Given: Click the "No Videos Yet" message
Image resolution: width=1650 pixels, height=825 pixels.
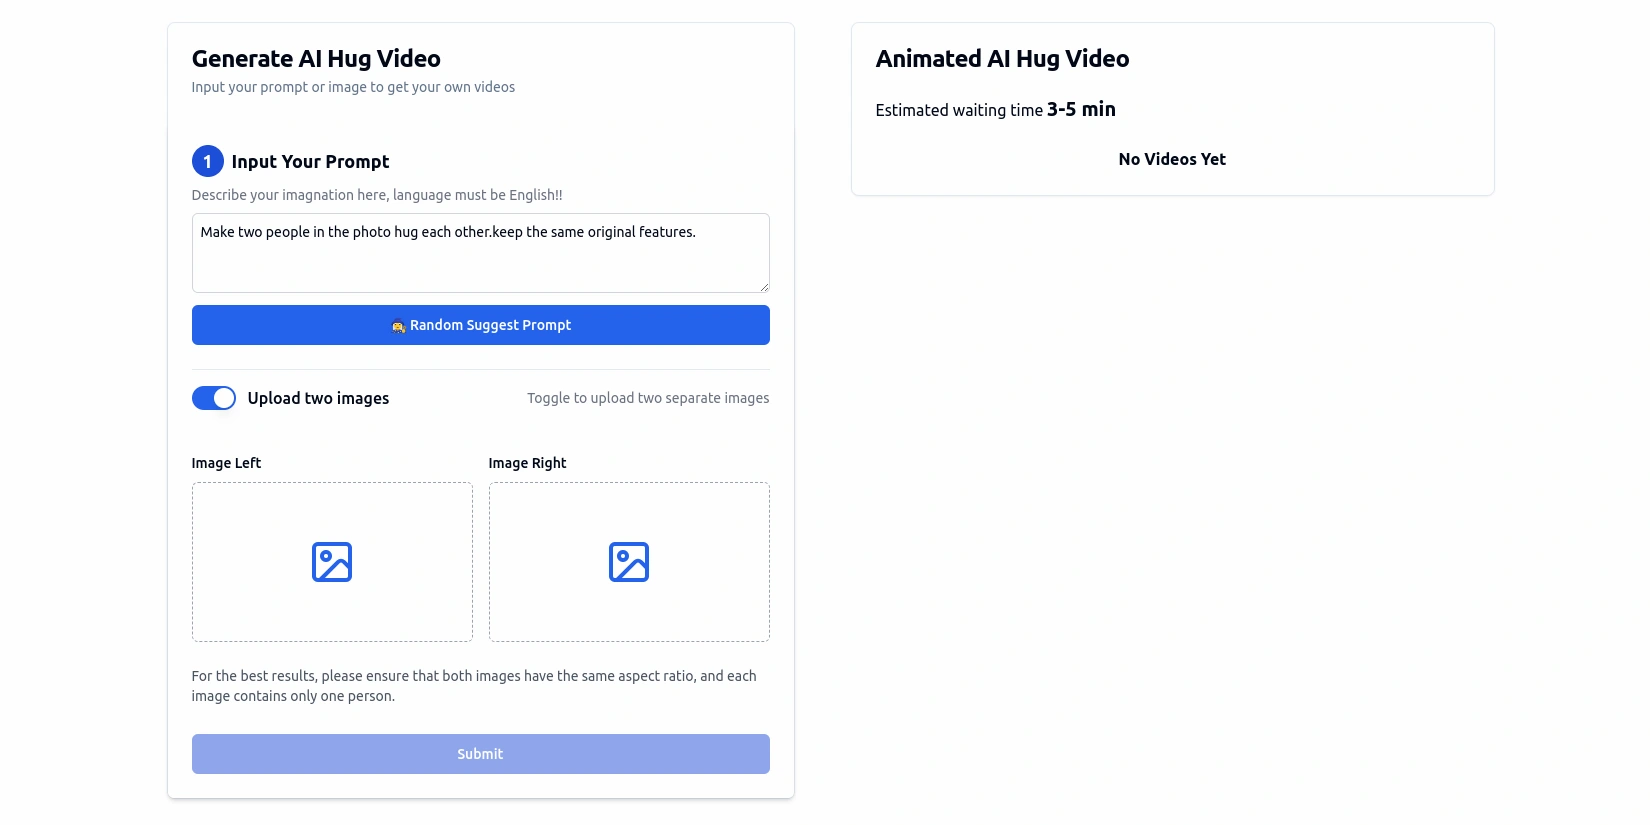Looking at the screenshot, I should tap(1172, 159).
